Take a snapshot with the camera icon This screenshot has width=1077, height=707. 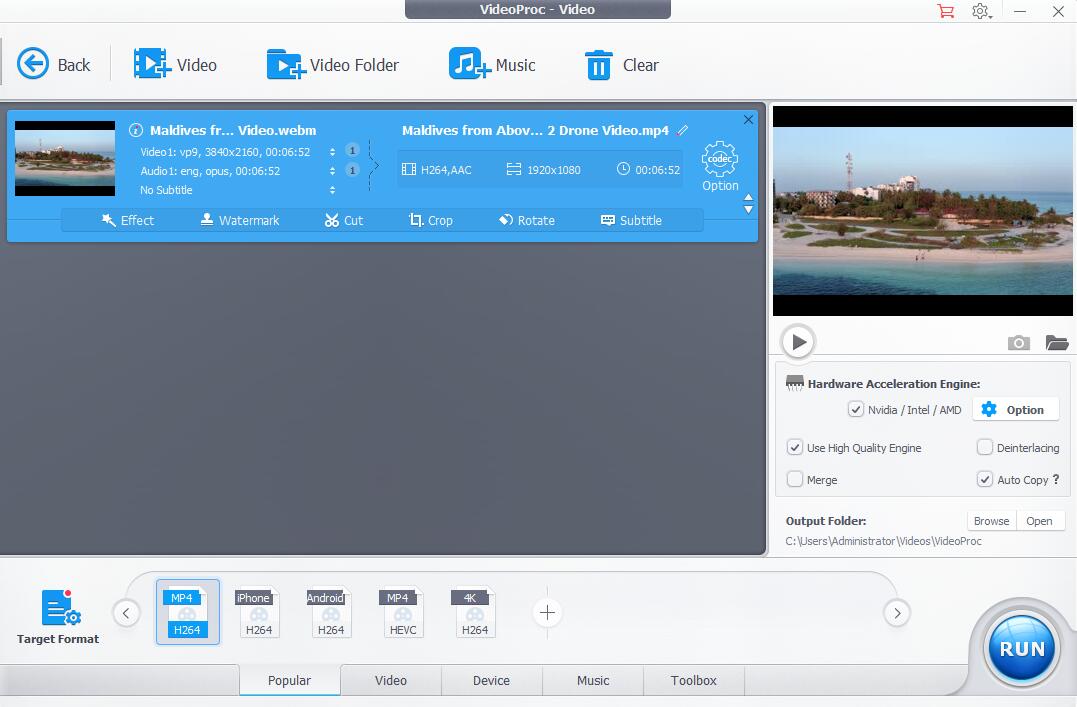click(x=1018, y=342)
